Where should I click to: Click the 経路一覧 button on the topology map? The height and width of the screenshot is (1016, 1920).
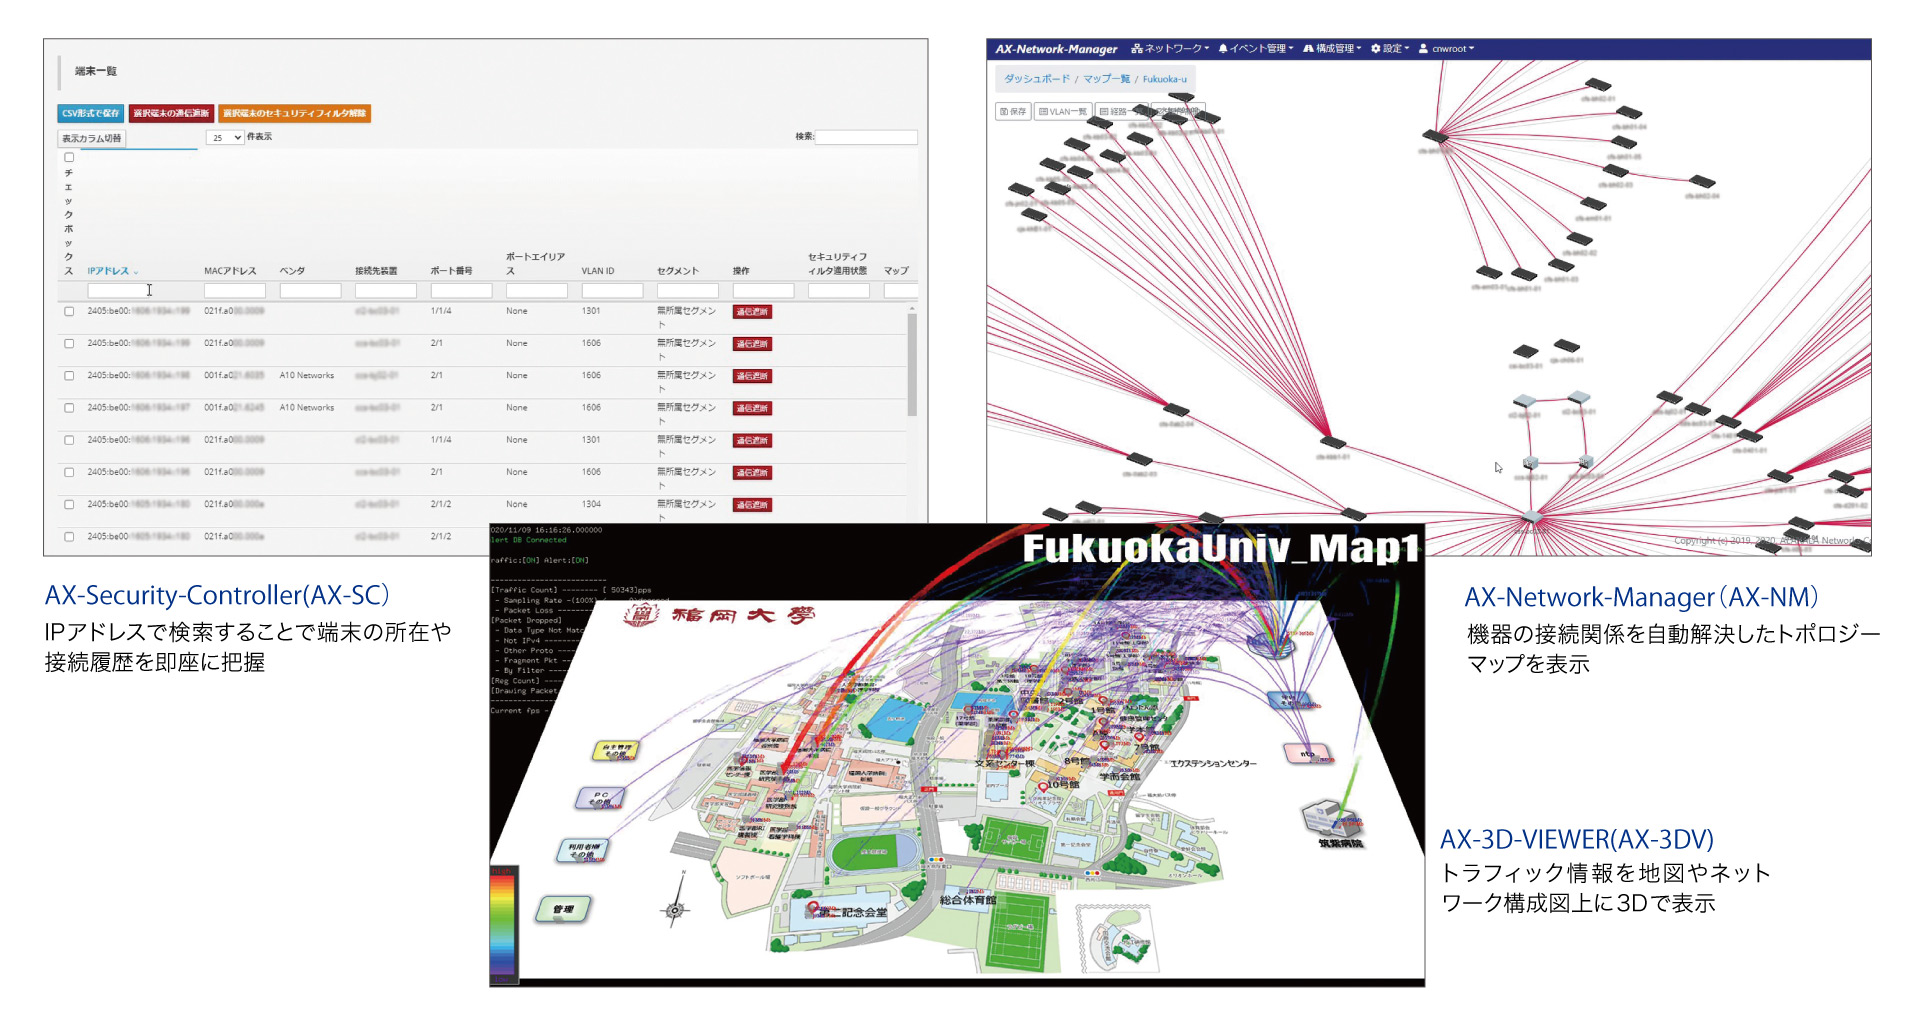[1120, 111]
